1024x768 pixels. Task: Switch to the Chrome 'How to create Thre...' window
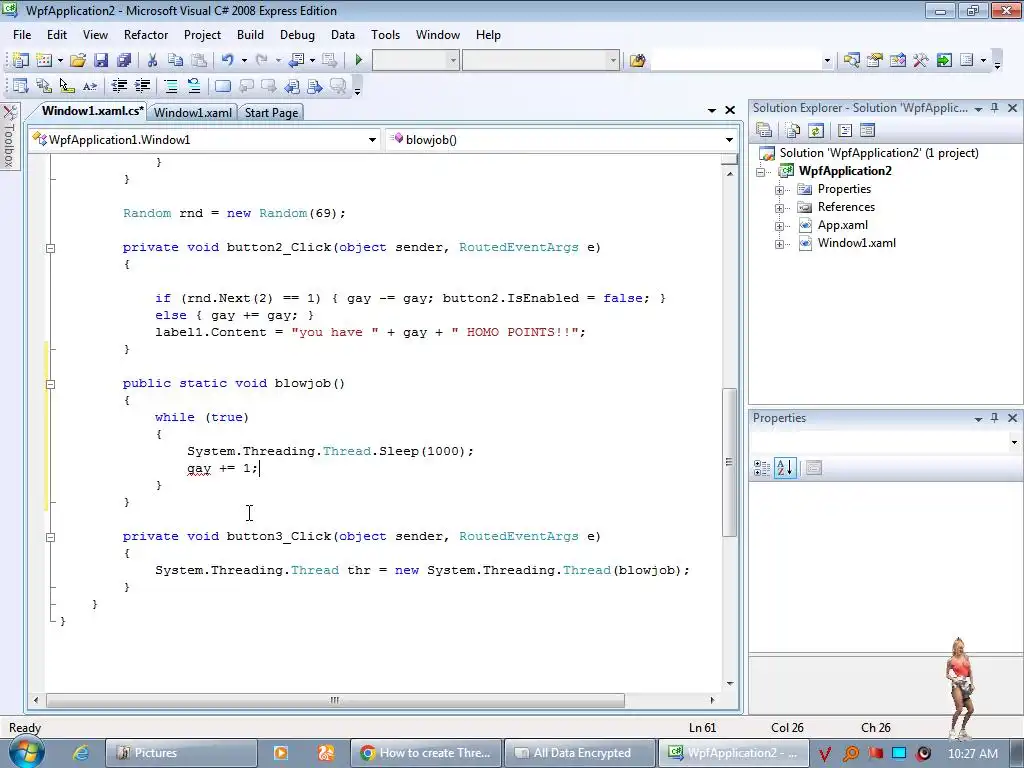point(426,753)
